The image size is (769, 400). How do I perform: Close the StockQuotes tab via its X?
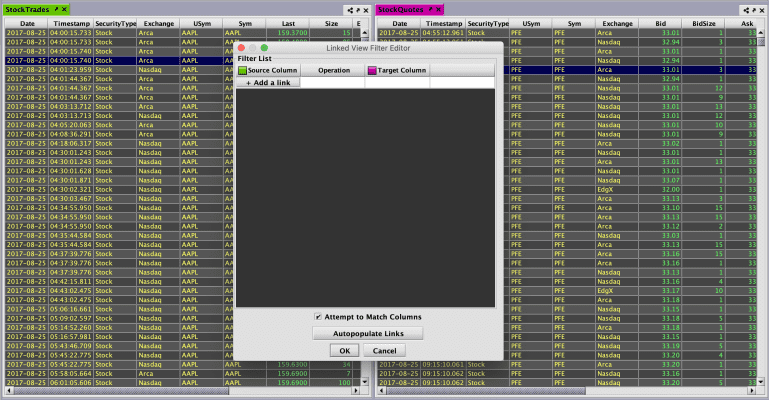point(440,8)
